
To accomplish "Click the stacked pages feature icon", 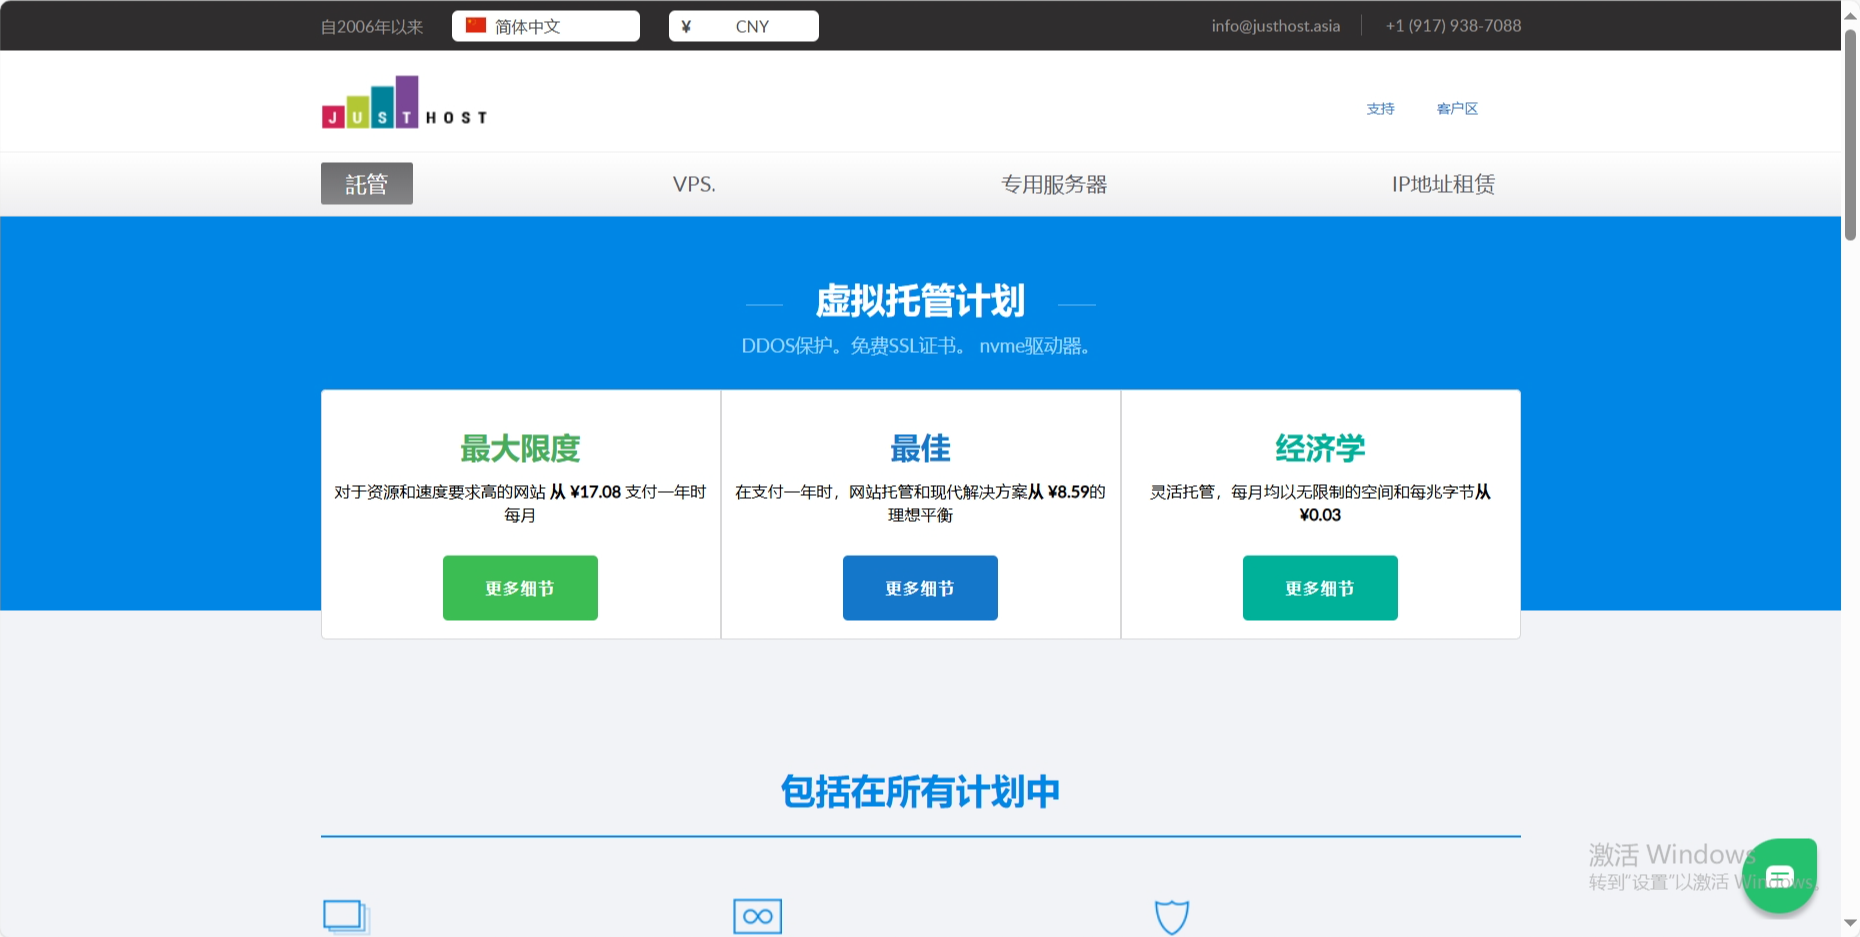I will [x=345, y=914].
